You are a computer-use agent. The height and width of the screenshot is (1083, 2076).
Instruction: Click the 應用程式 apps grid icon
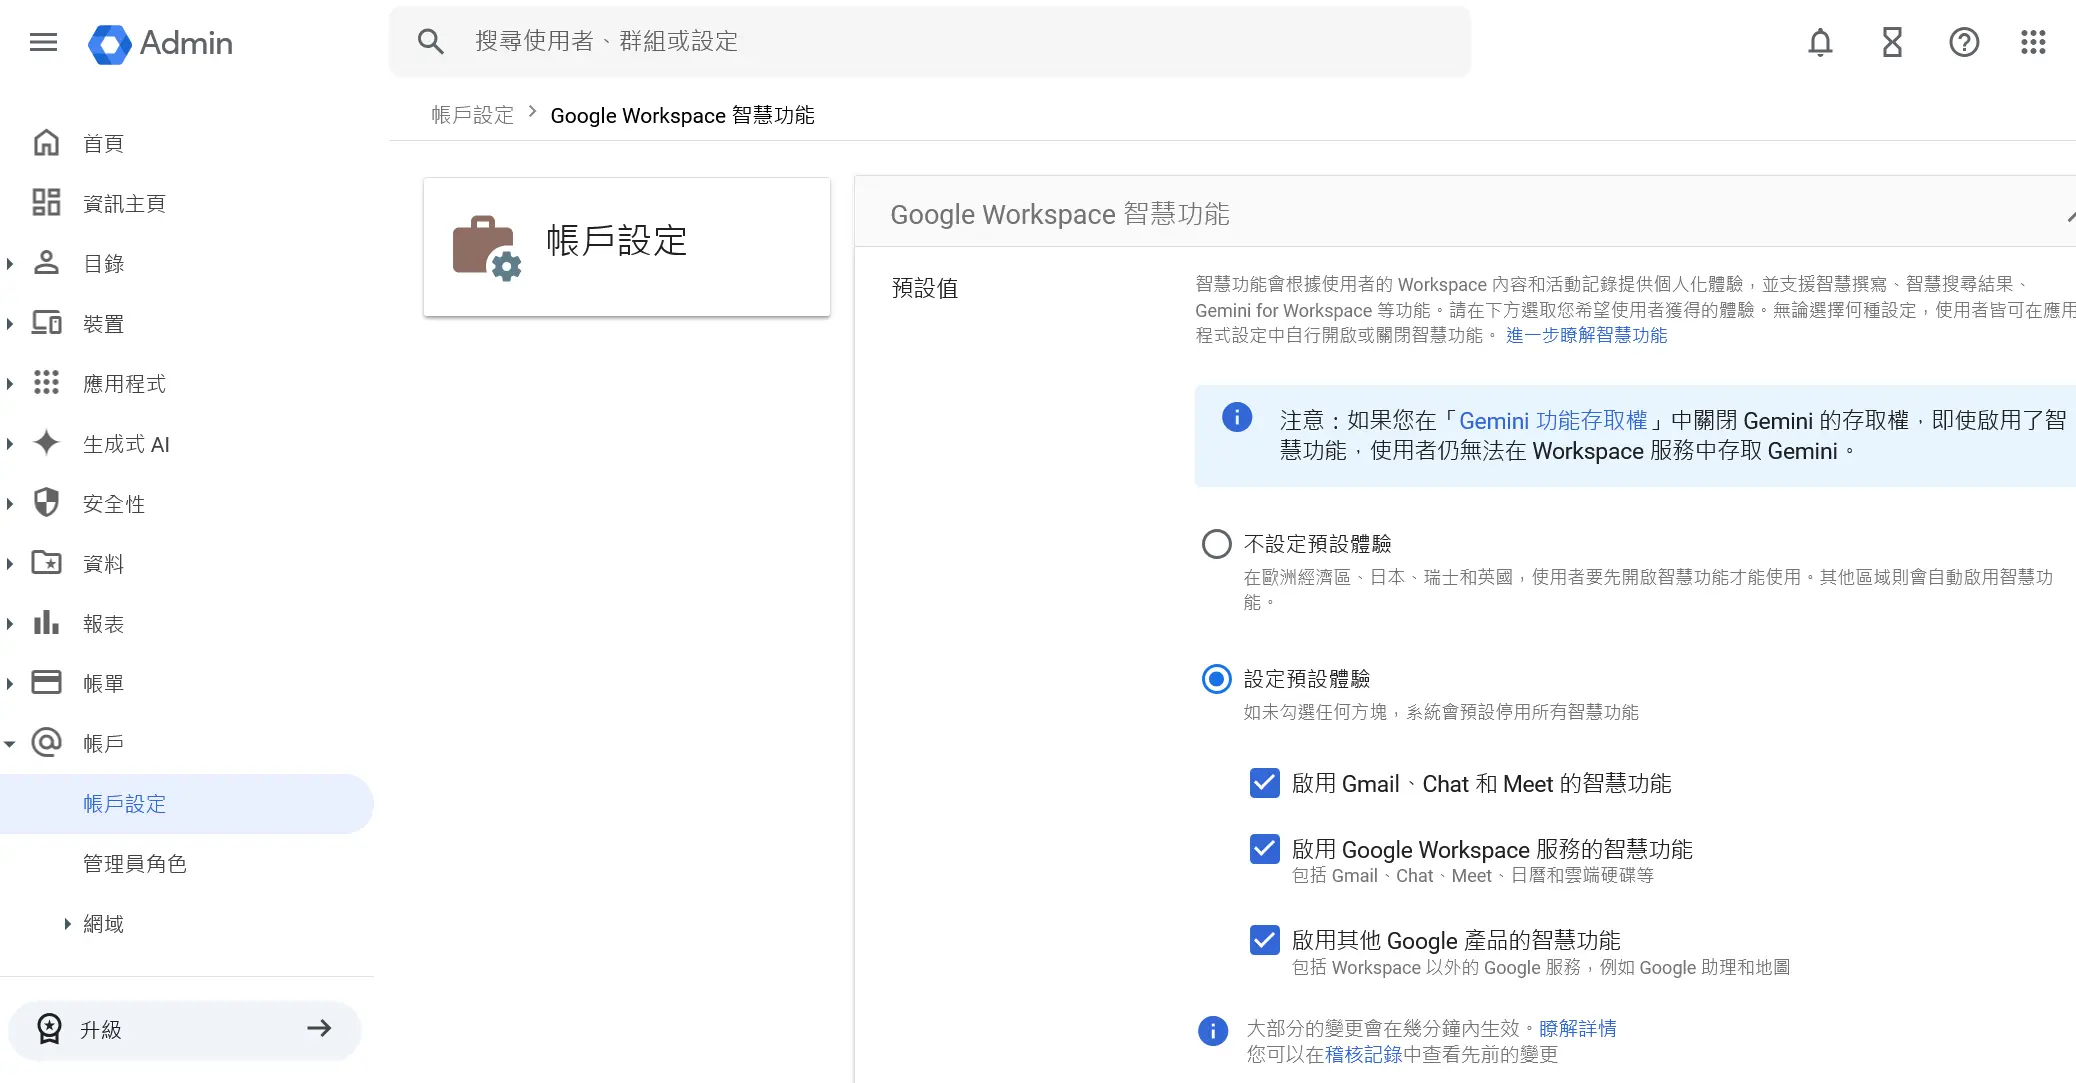point(46,383)
